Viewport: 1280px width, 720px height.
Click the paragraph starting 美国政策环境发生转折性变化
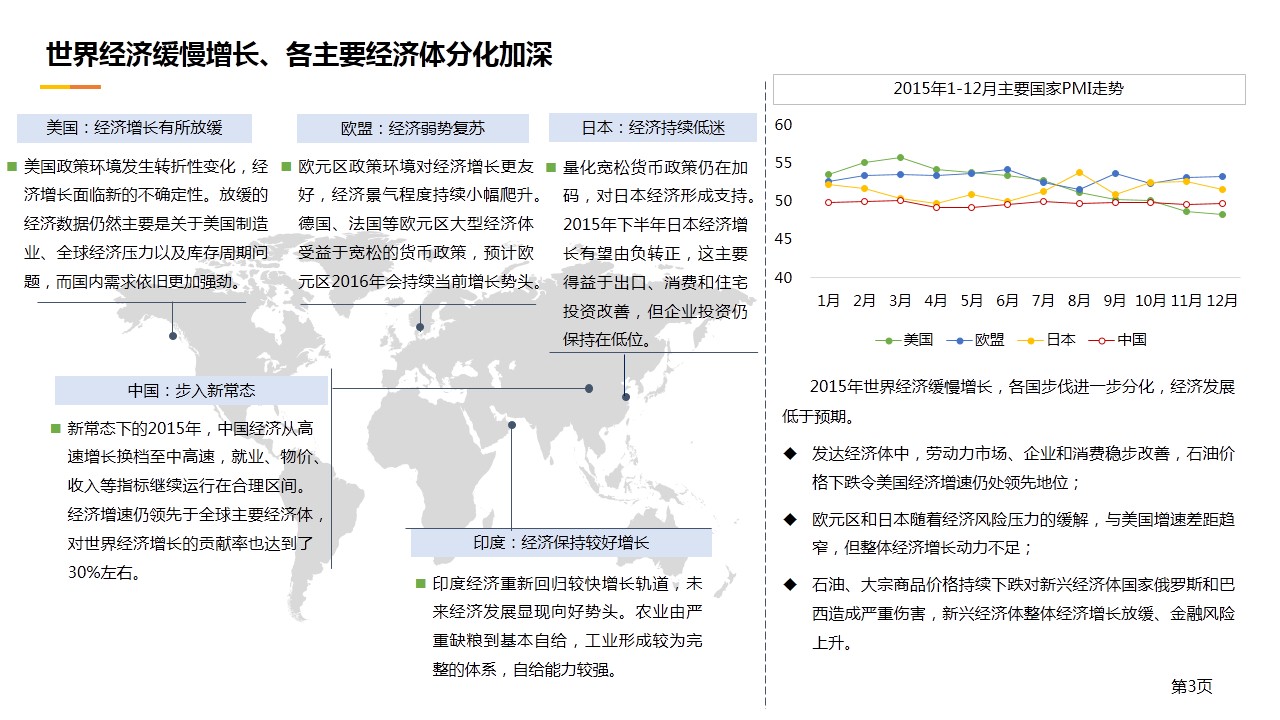[146, 224]
